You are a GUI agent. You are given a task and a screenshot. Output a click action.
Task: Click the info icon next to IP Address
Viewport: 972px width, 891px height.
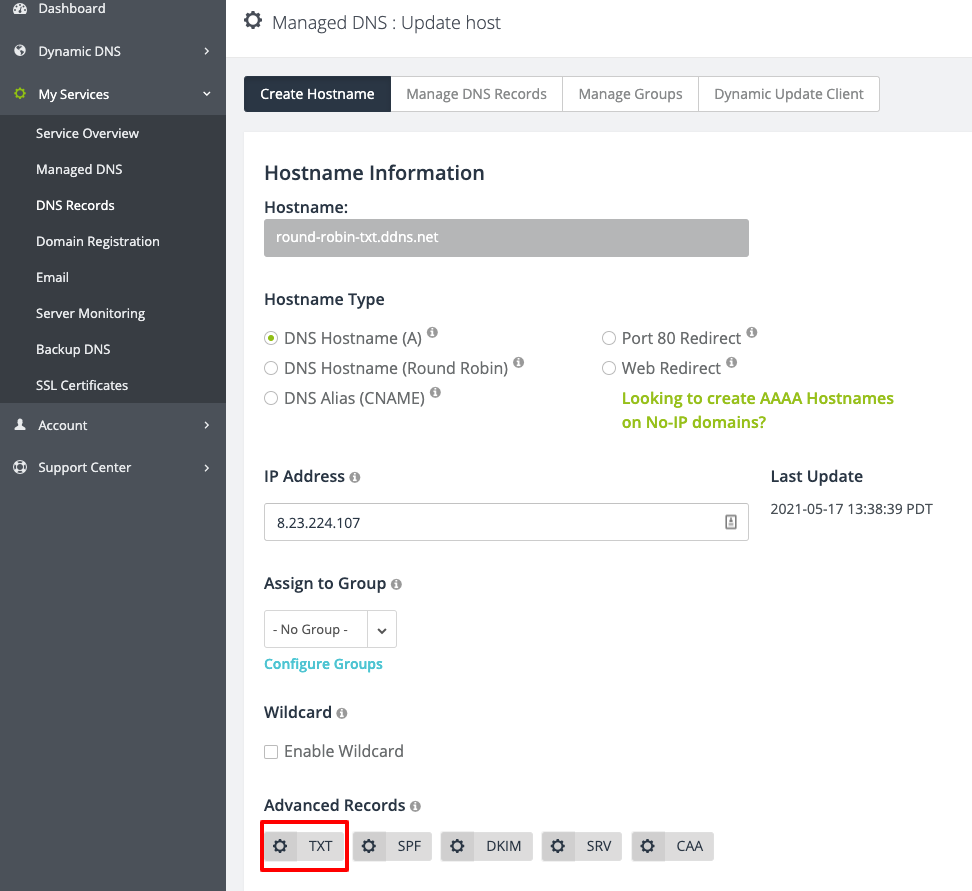click(355, 477)
